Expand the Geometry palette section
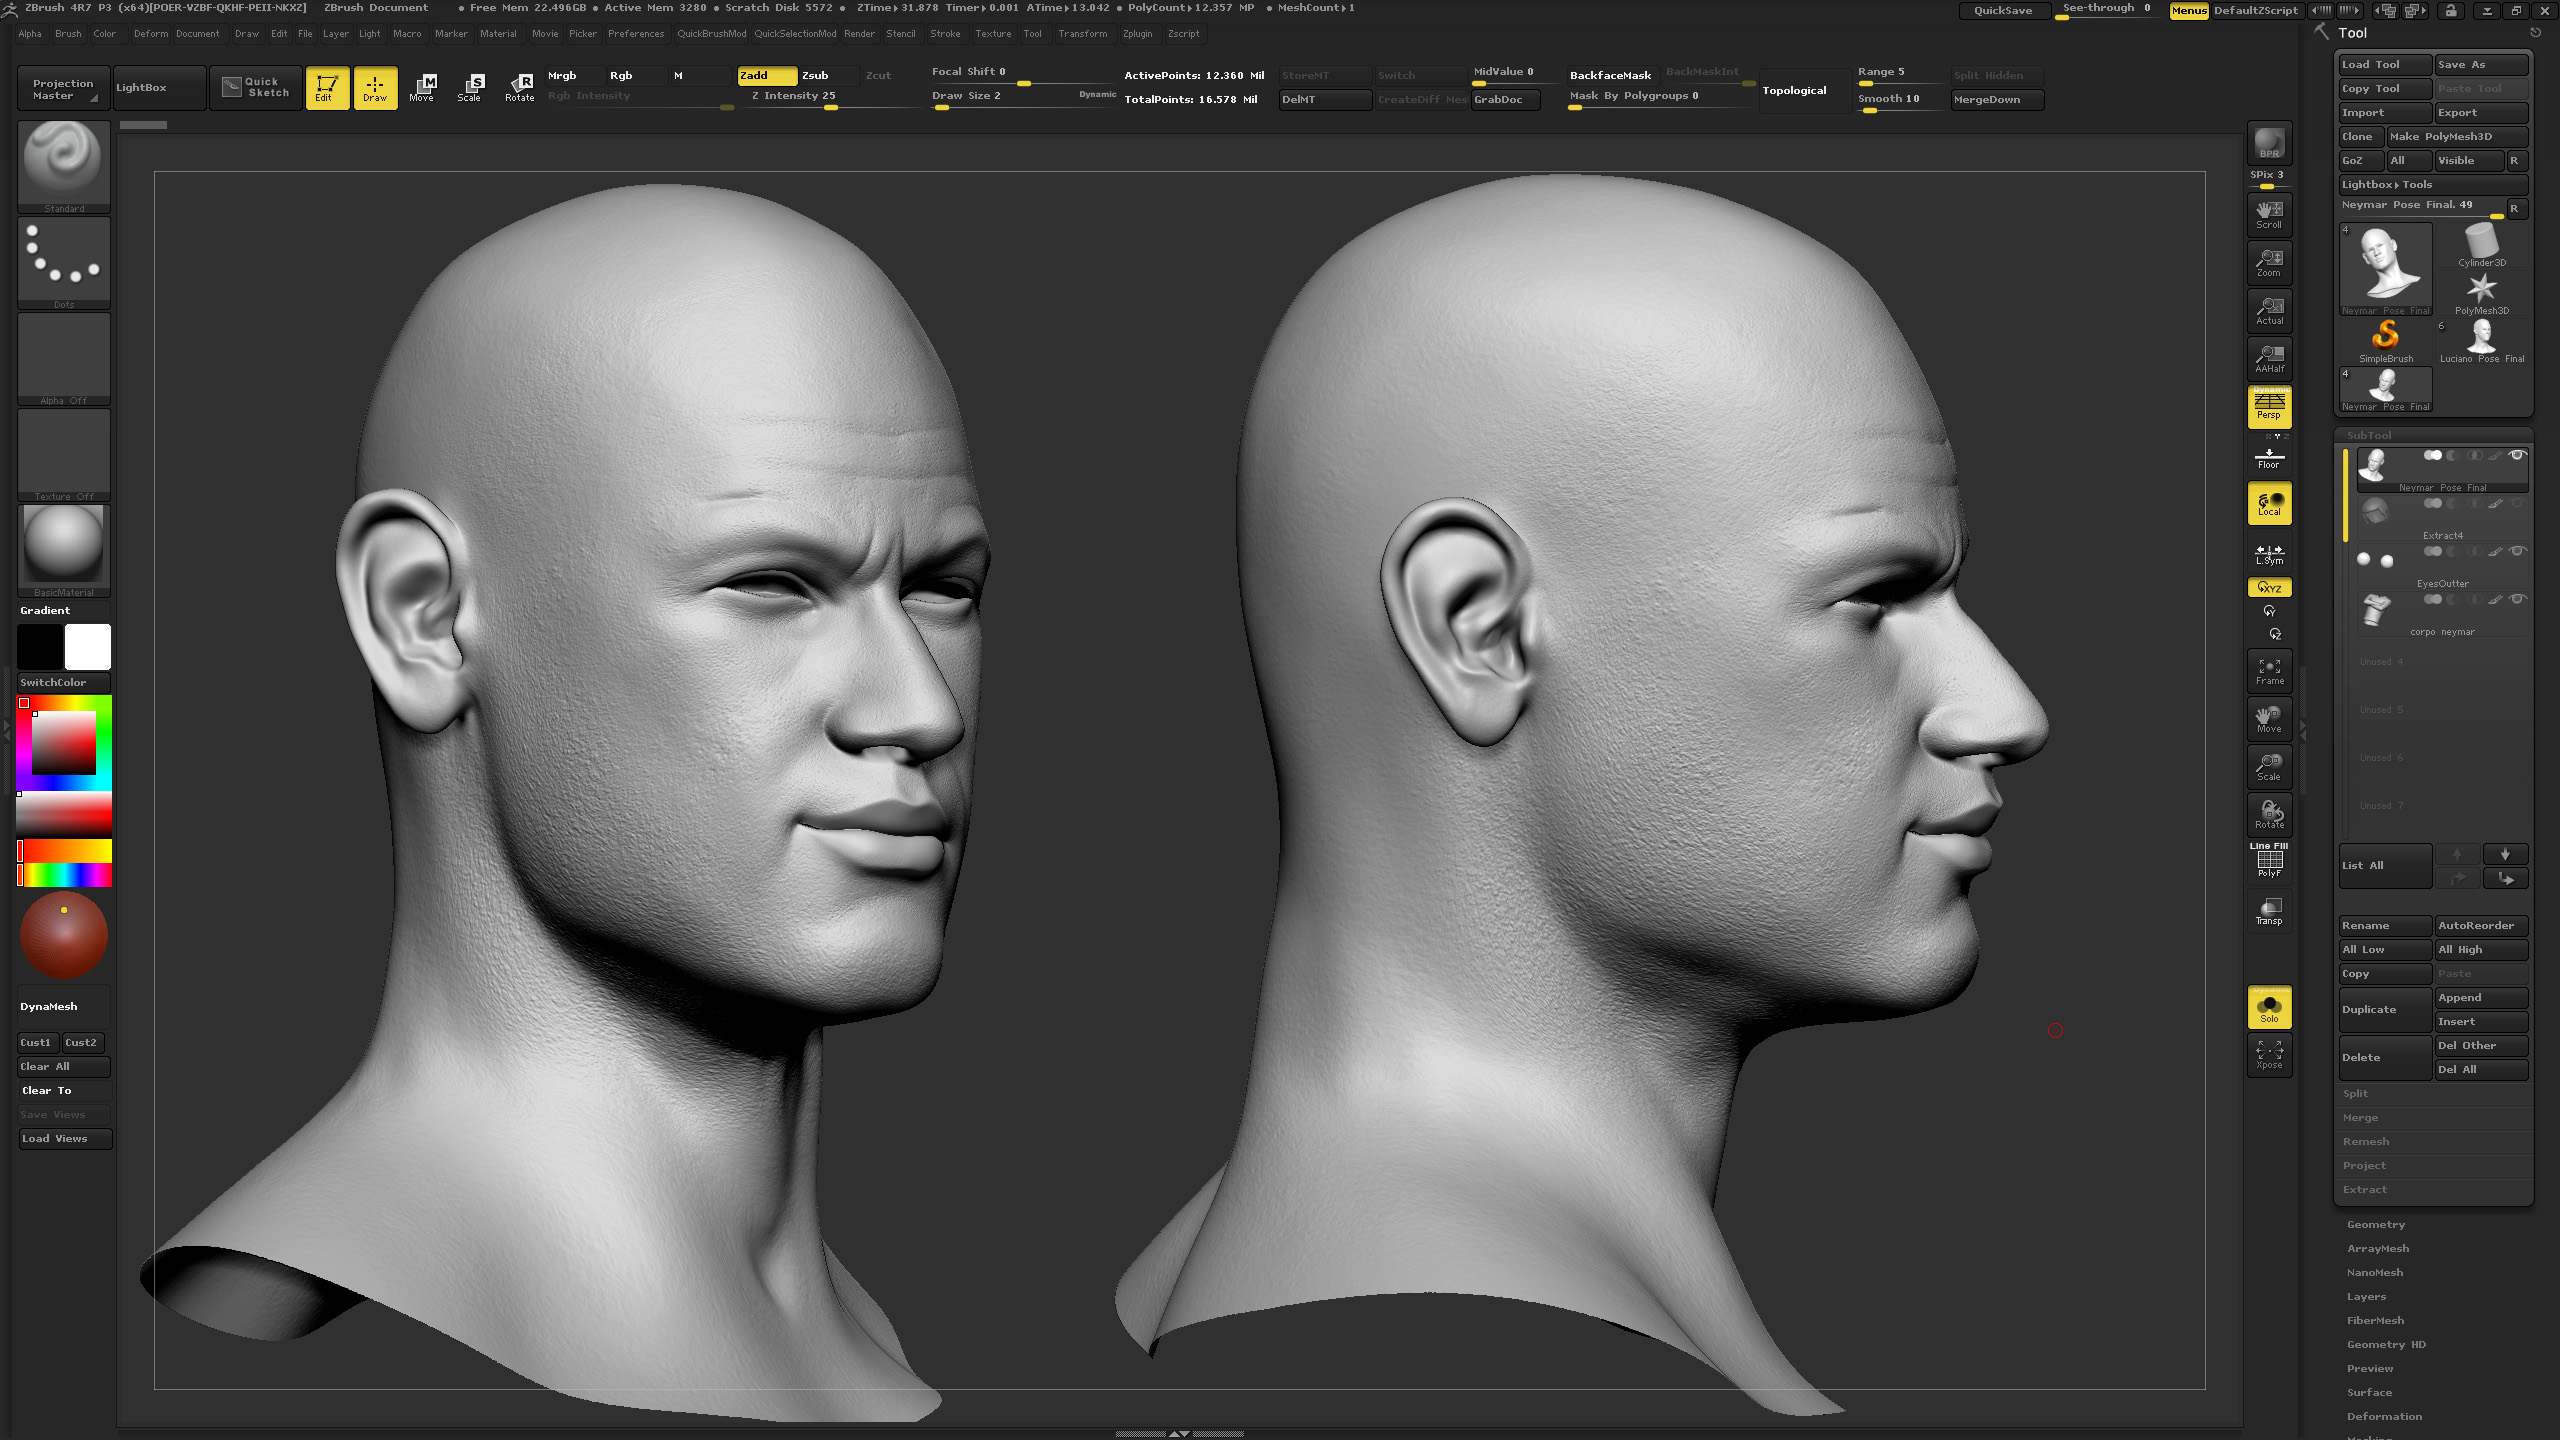The height and width of the screenshot is (1440, 2560). pos(2376,1225)
